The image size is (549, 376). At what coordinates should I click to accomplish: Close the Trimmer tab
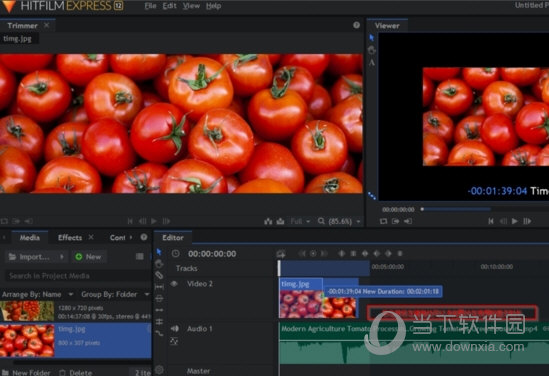pyautogui.click(x=47, y=25)
